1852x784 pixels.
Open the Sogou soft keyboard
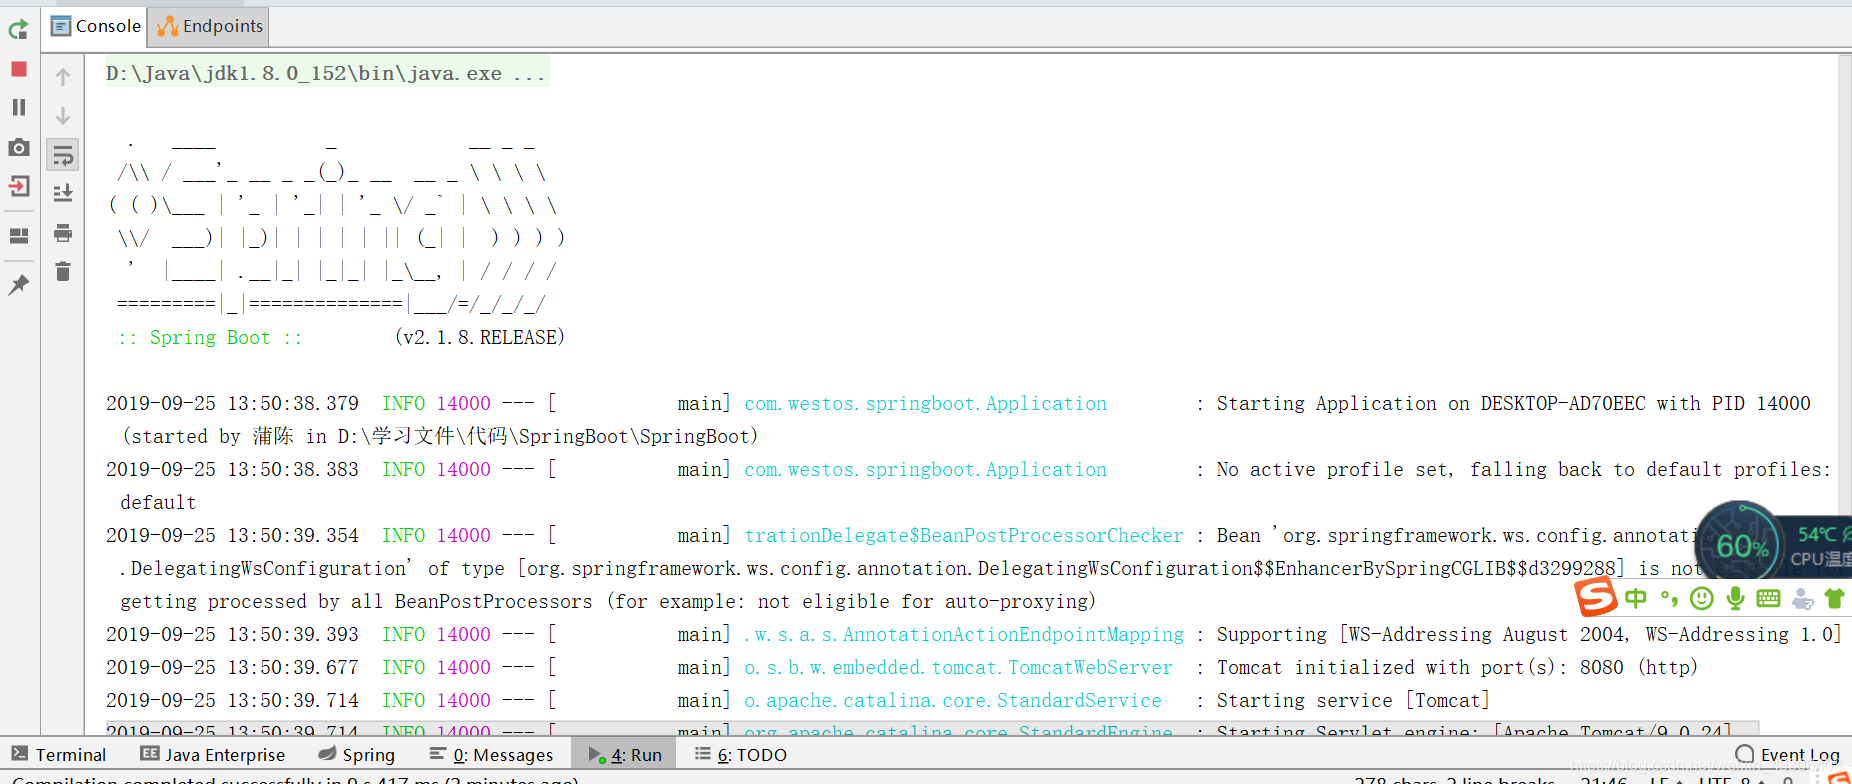(x=1768, y=599)
